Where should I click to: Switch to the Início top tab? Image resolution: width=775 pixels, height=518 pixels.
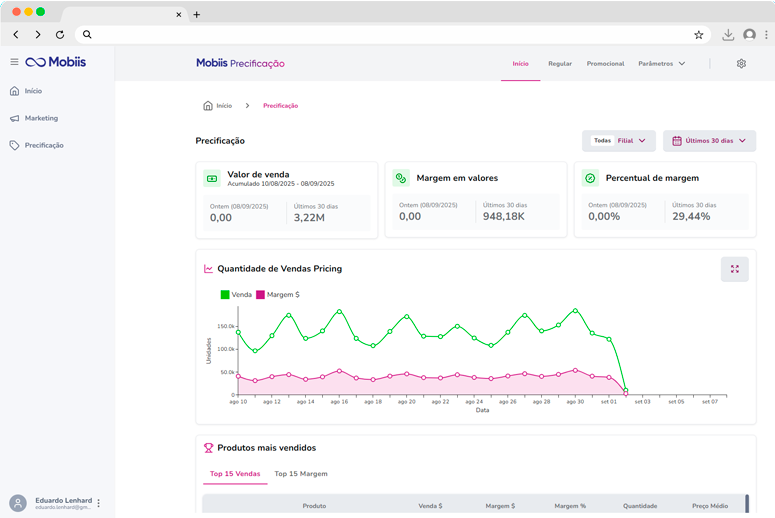[x=520, y=64]
